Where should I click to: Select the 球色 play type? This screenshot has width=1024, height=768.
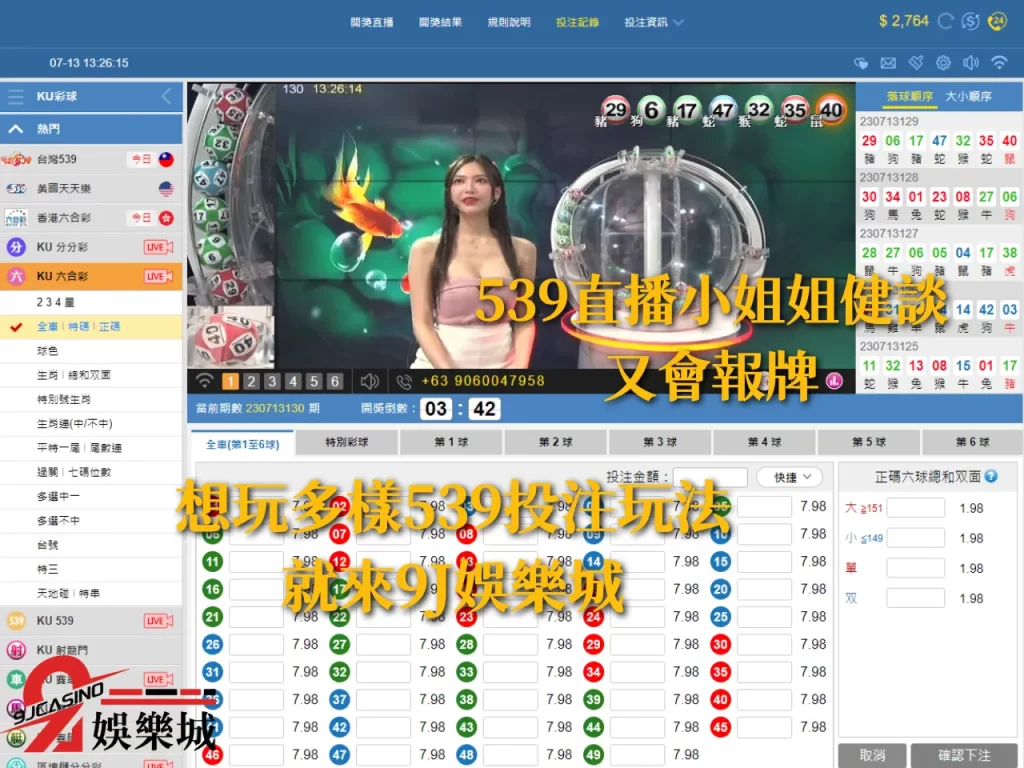91,351
